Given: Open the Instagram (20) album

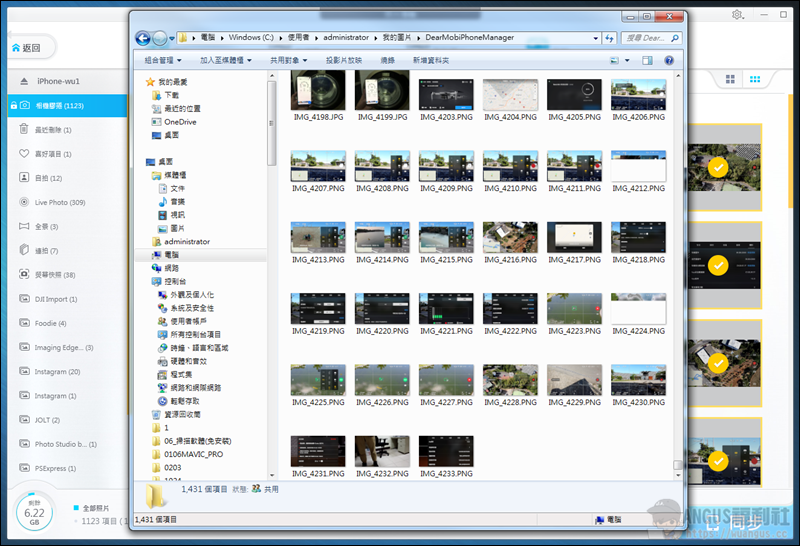Looking at the screenshot, I should (x=57, y=371).
